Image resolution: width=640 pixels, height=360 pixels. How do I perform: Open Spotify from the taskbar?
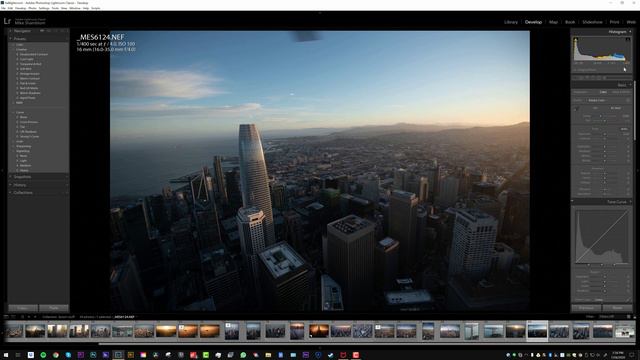point(43,355)
